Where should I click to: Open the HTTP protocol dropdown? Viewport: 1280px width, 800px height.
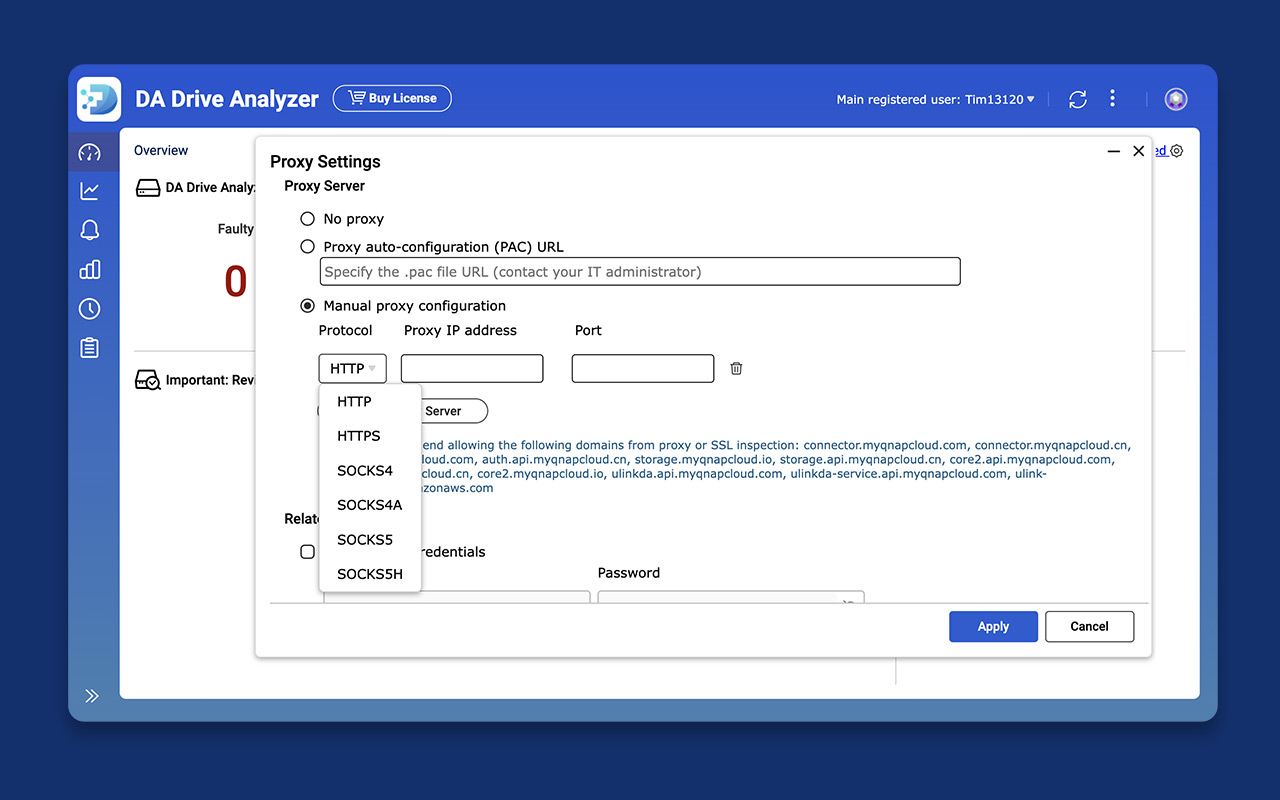tap(352, 368)
